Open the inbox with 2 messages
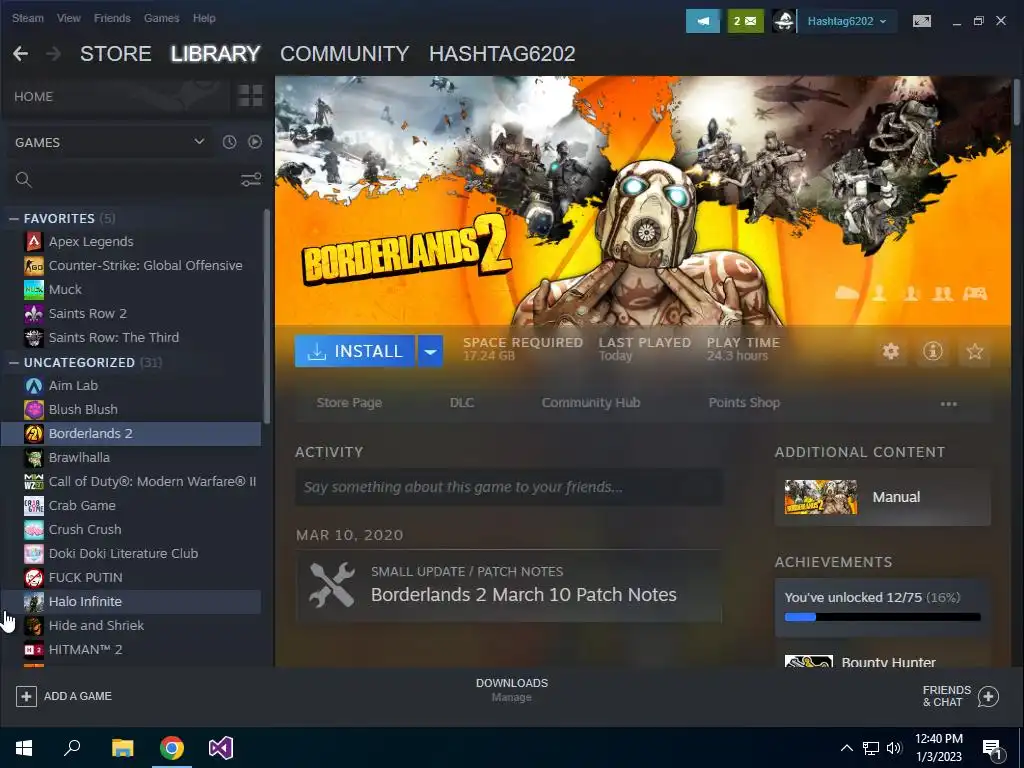 click(745, 21)
